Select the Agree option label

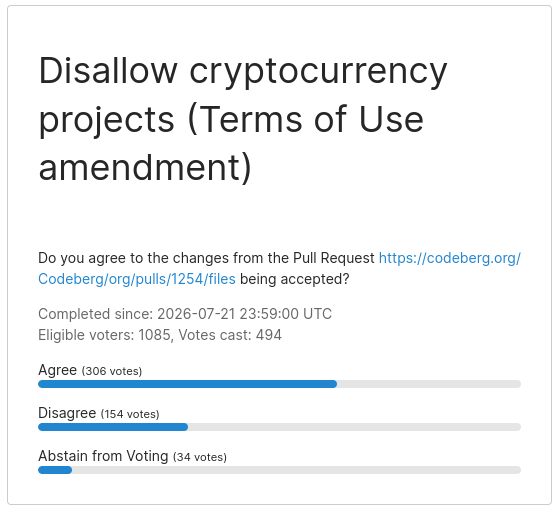click(58, 370)
